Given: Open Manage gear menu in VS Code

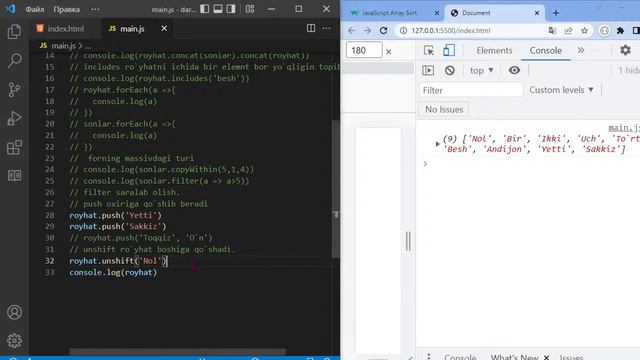Looking at the screenshot, I should point(14,340).
